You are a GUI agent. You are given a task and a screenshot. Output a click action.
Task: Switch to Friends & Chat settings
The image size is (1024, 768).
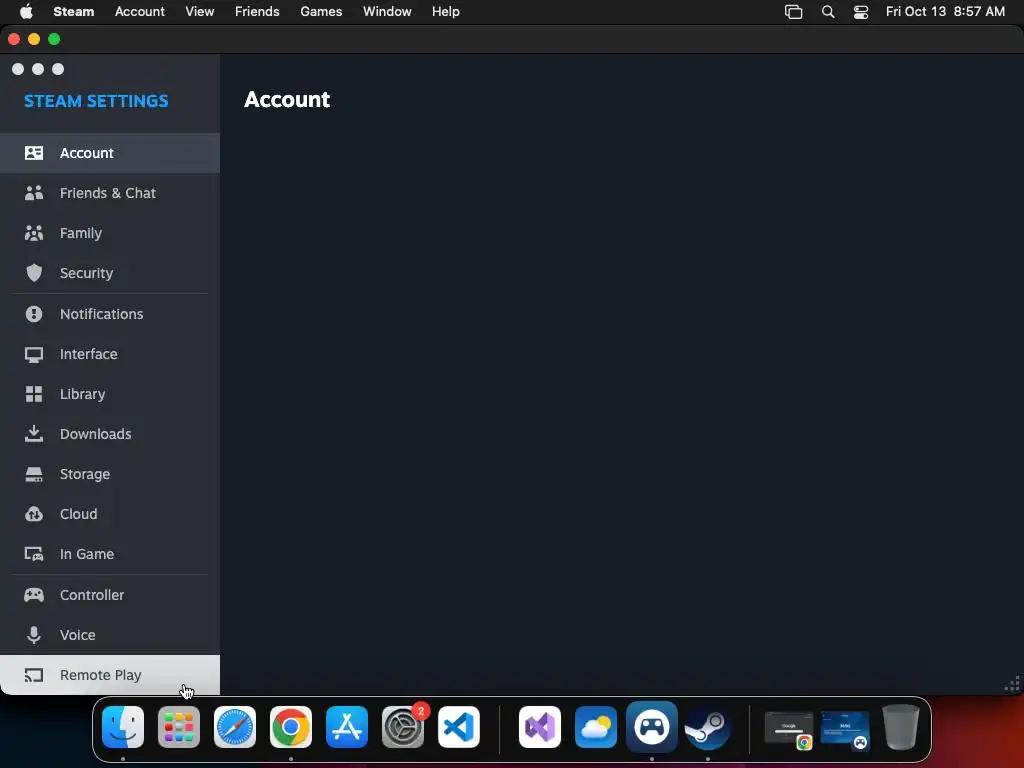pyautogui.click(x=110, y=193)
